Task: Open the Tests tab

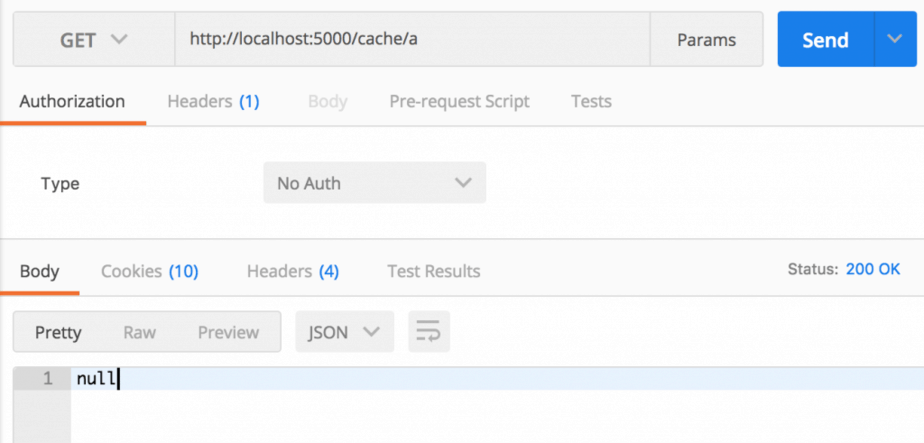Action: pyautogui.click(x=591, y=101)
